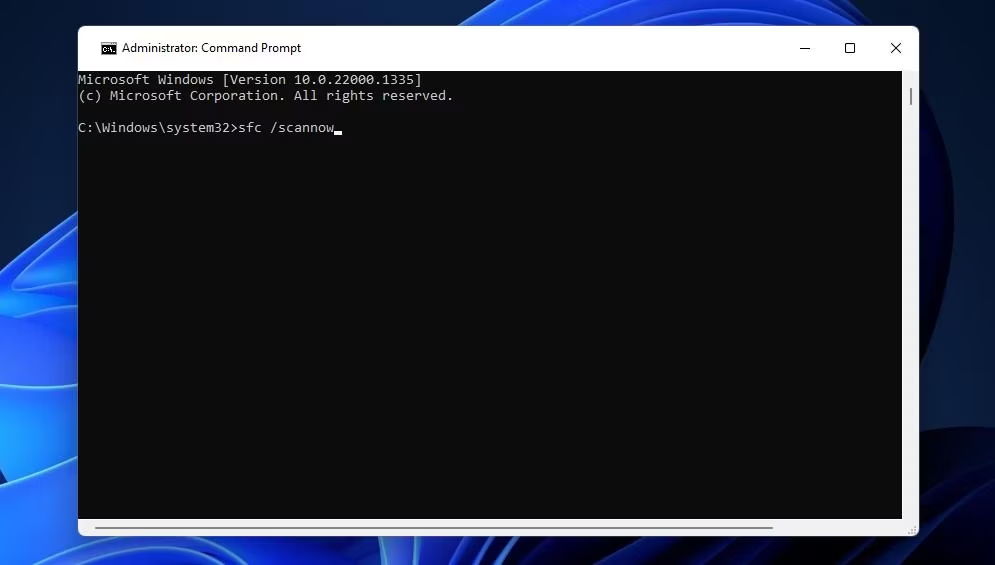Click the 'C:\Windows\system32>' prompt text
The height and width of the screenshot is (565, 995).
pos(158,128)
